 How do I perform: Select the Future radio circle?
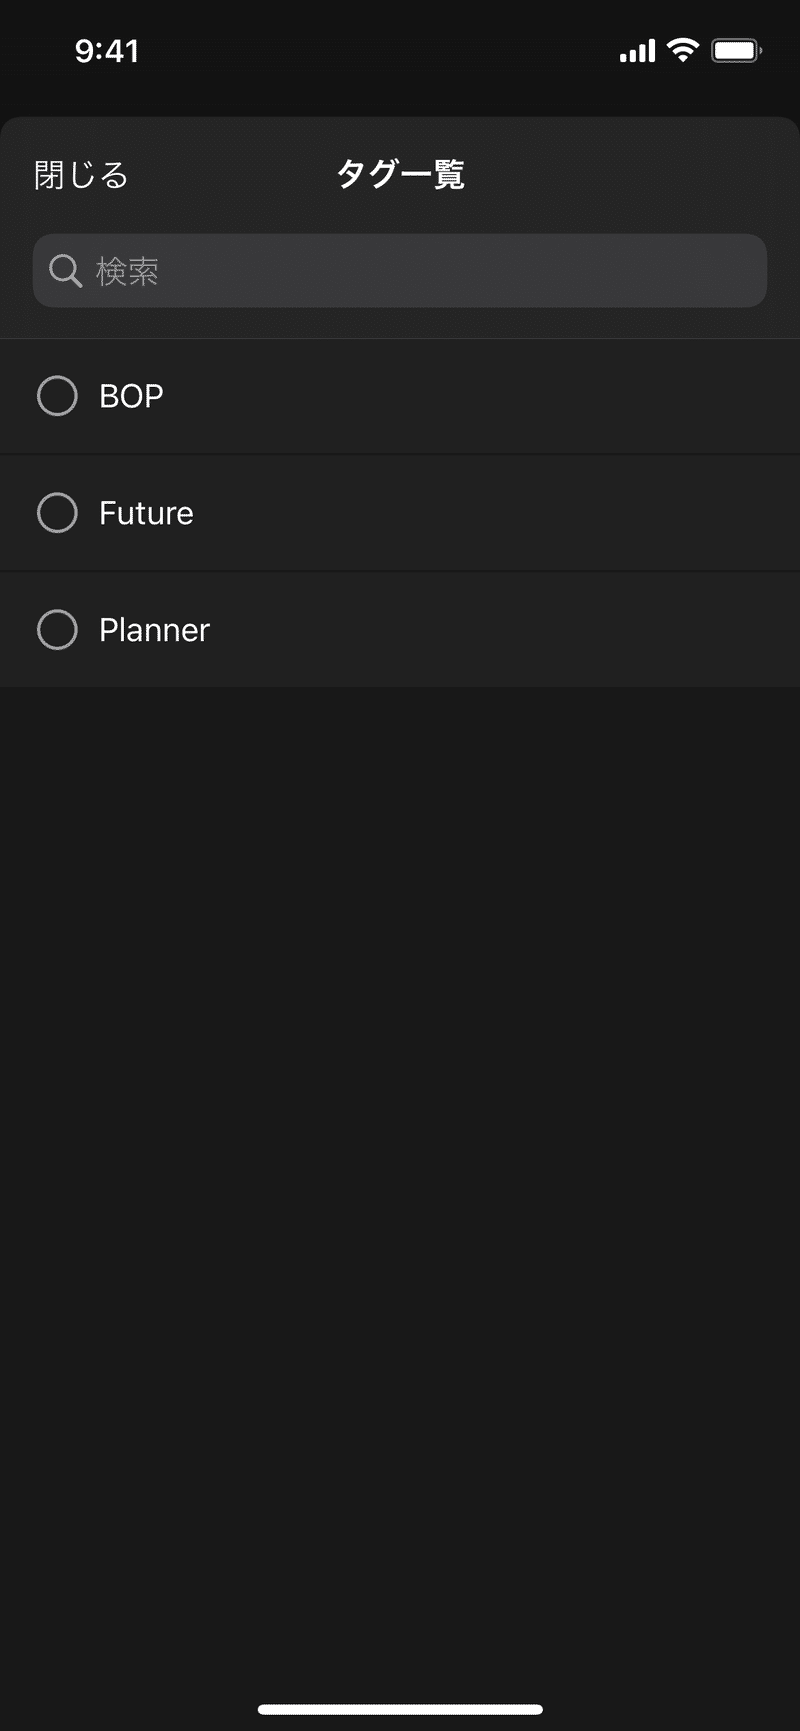(x=57, y=513)
